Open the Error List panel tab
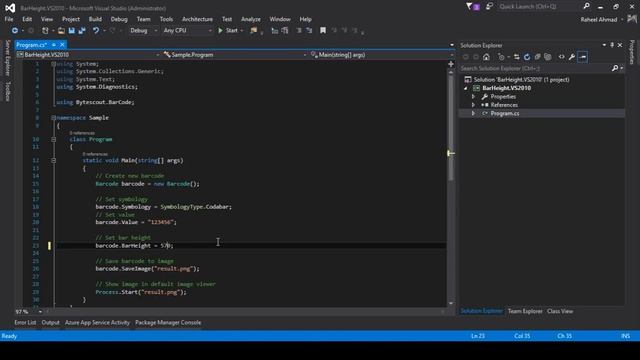 coord(25,323)
